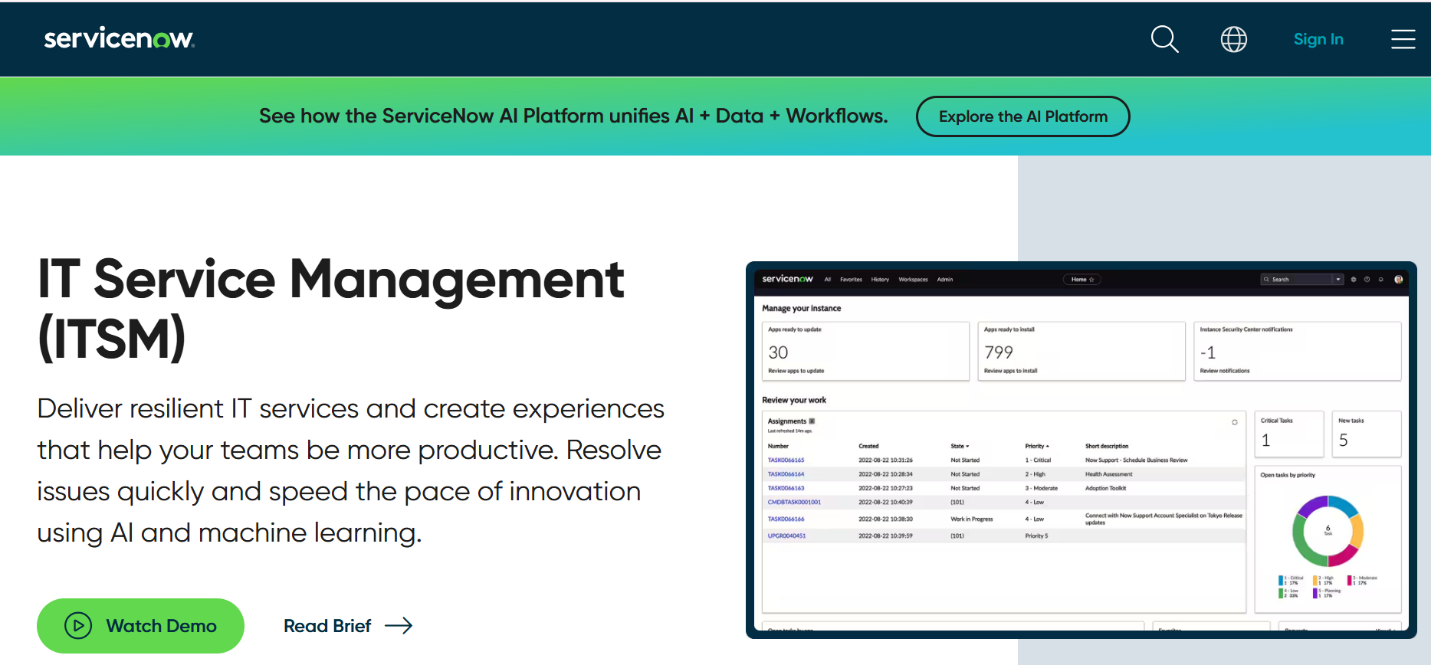The width and height of the screenshot is (1431, 665).
Task: Click the ServiceNow logo in the header
Action: point(119,39)
